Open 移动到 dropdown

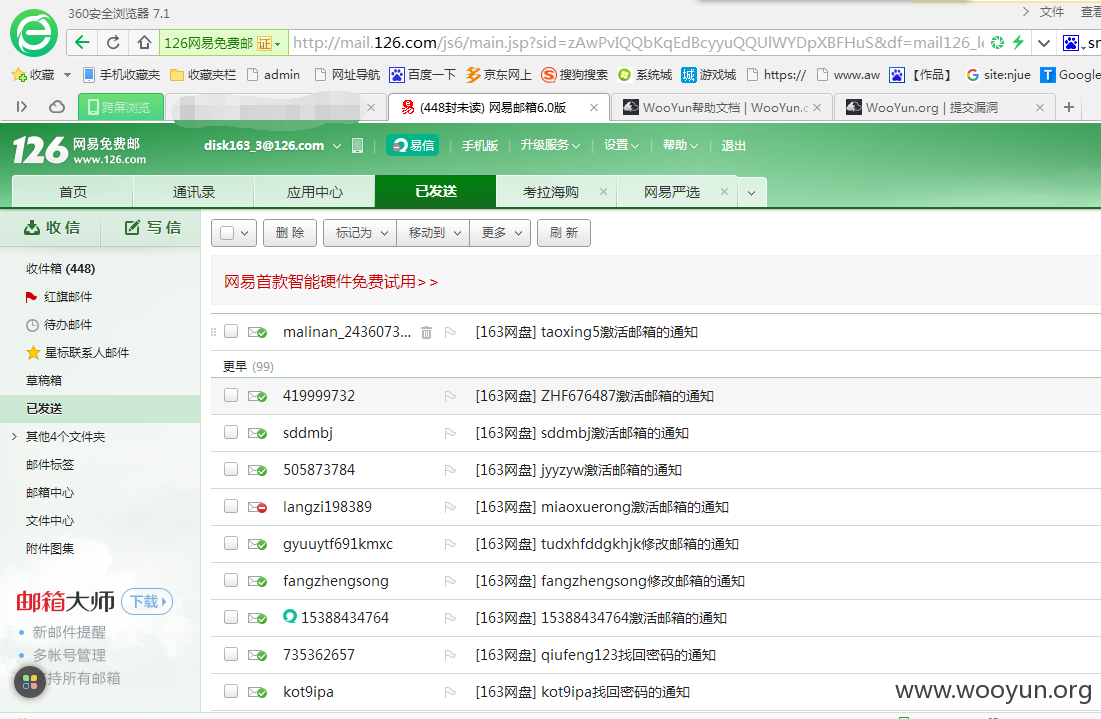click(433, 232)
